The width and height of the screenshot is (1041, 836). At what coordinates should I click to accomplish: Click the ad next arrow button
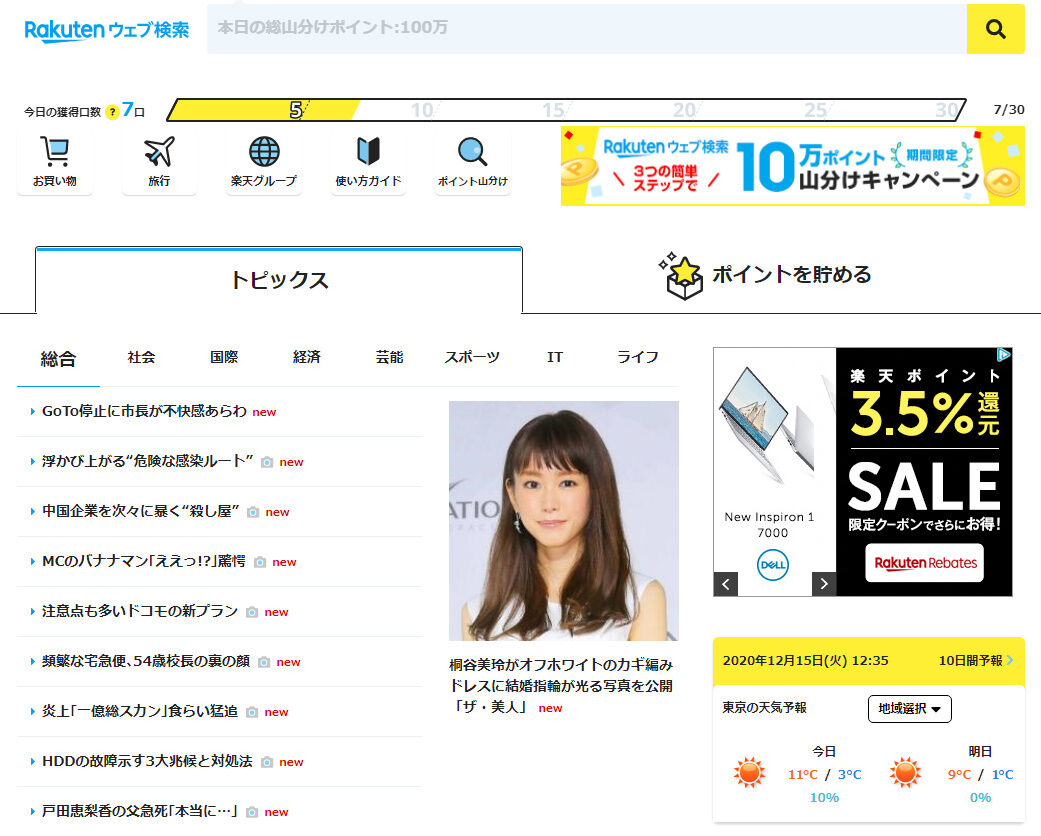[x=824, y=584]
